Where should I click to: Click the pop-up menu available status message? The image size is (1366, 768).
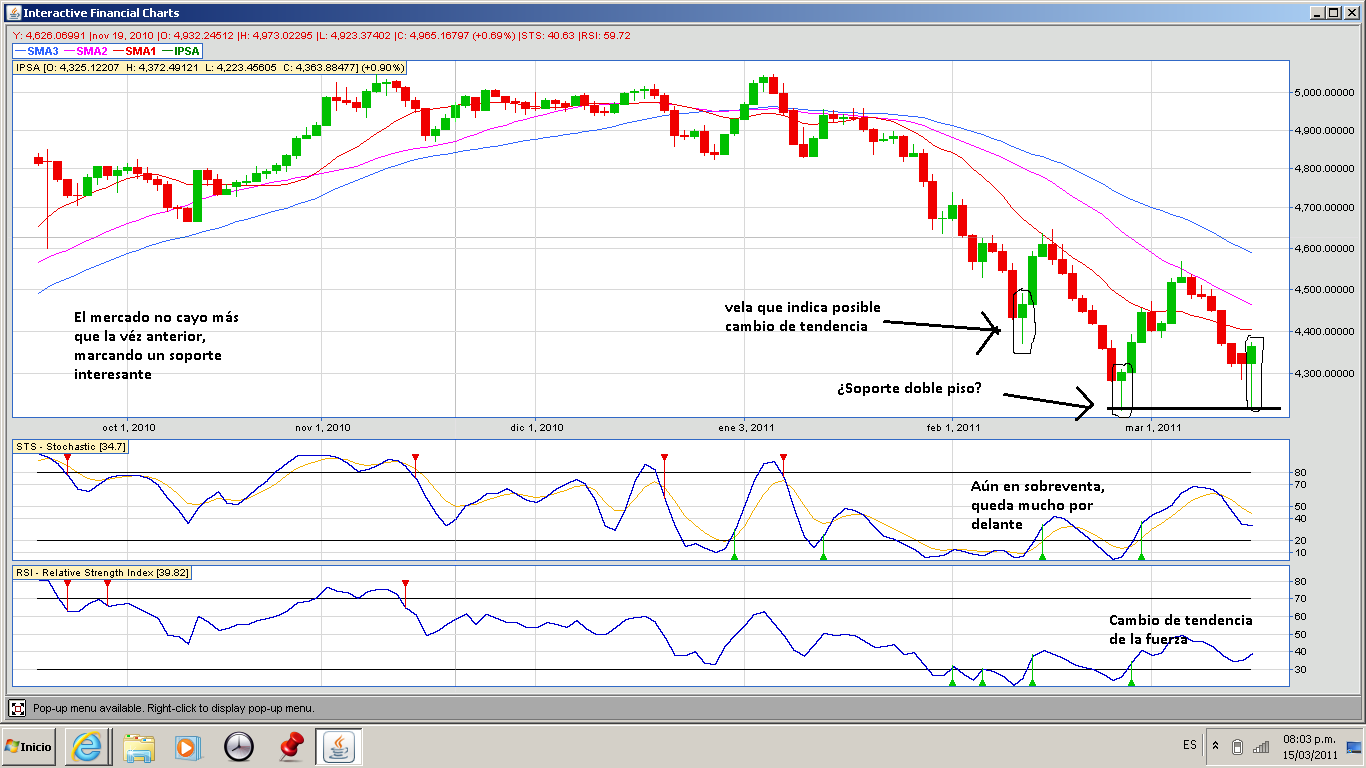[174, 708]
